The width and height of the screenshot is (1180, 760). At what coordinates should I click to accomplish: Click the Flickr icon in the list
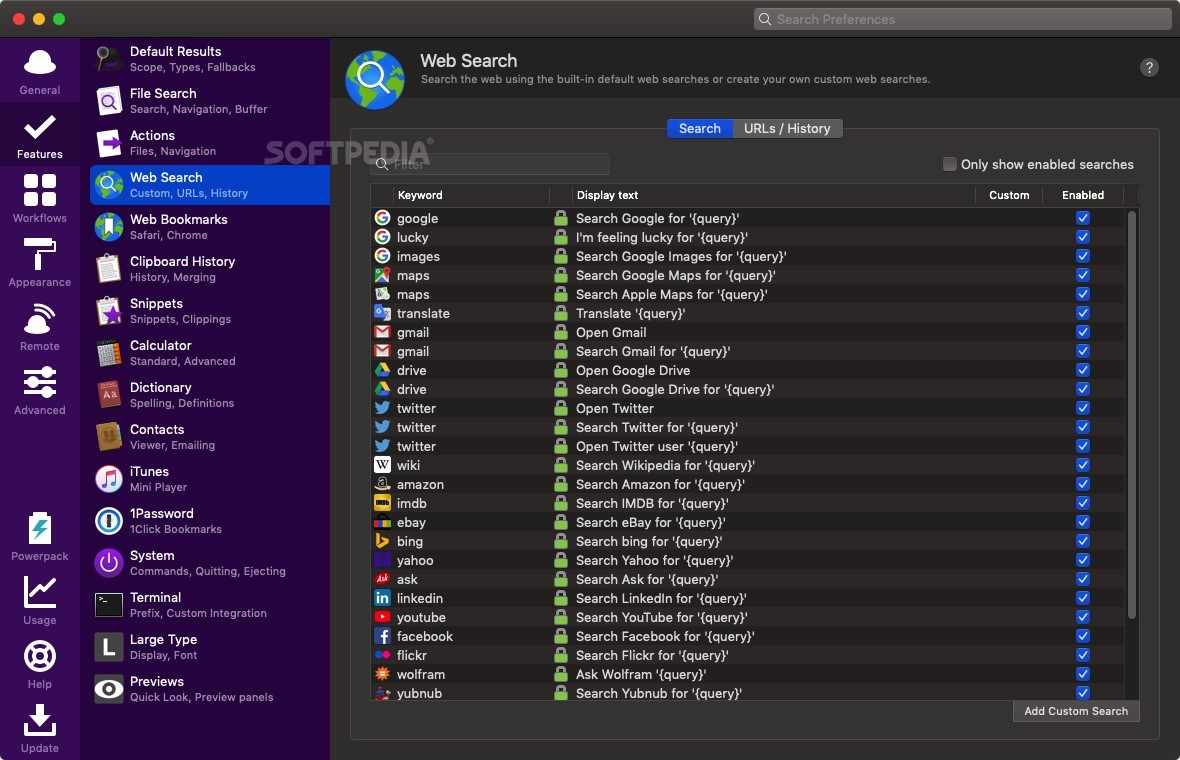[x=382, y=655]
